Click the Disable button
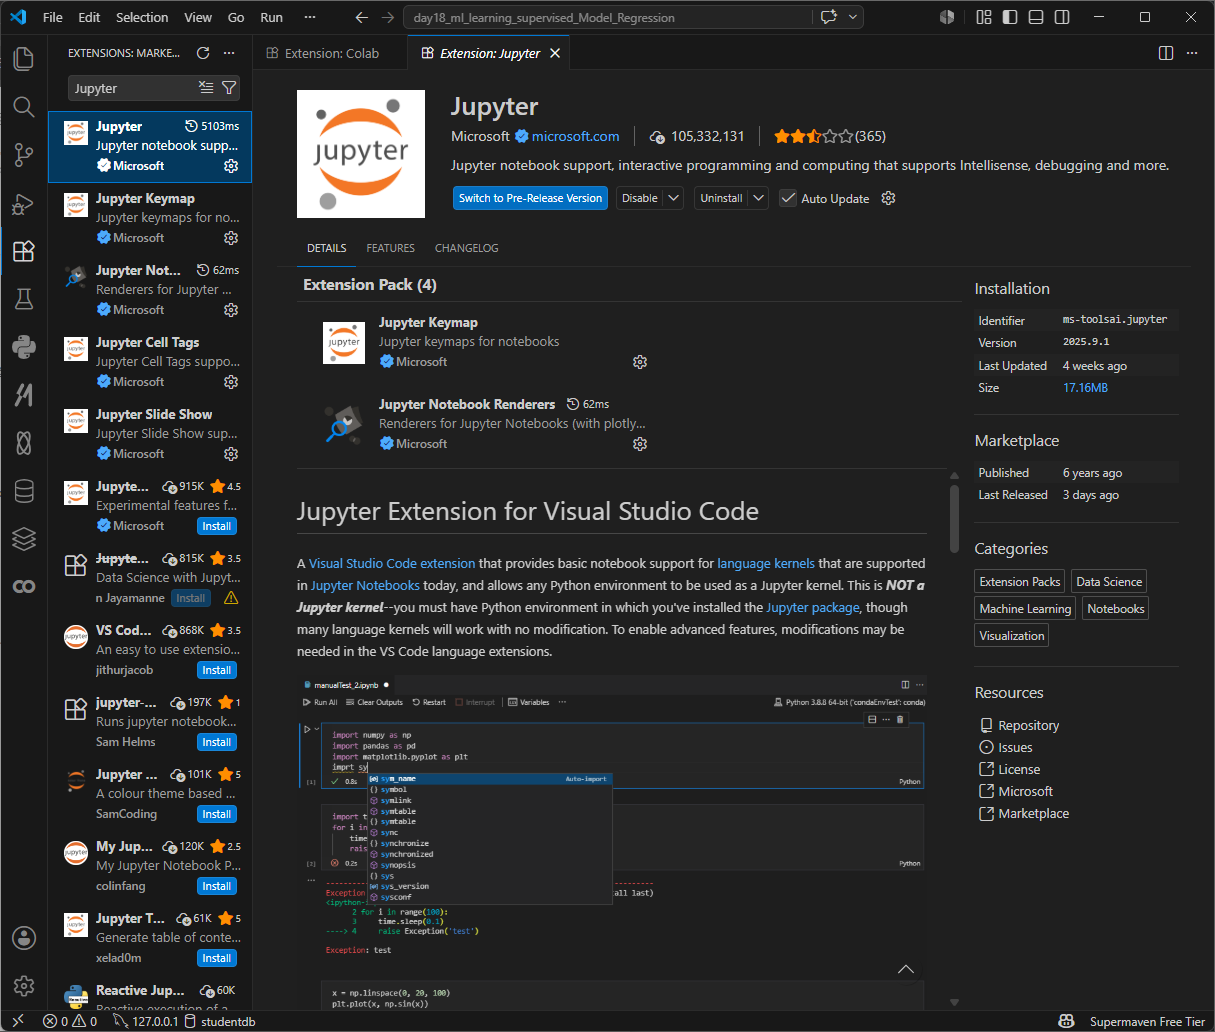This screenshot has width=1215, height=1032. [640, 198]
